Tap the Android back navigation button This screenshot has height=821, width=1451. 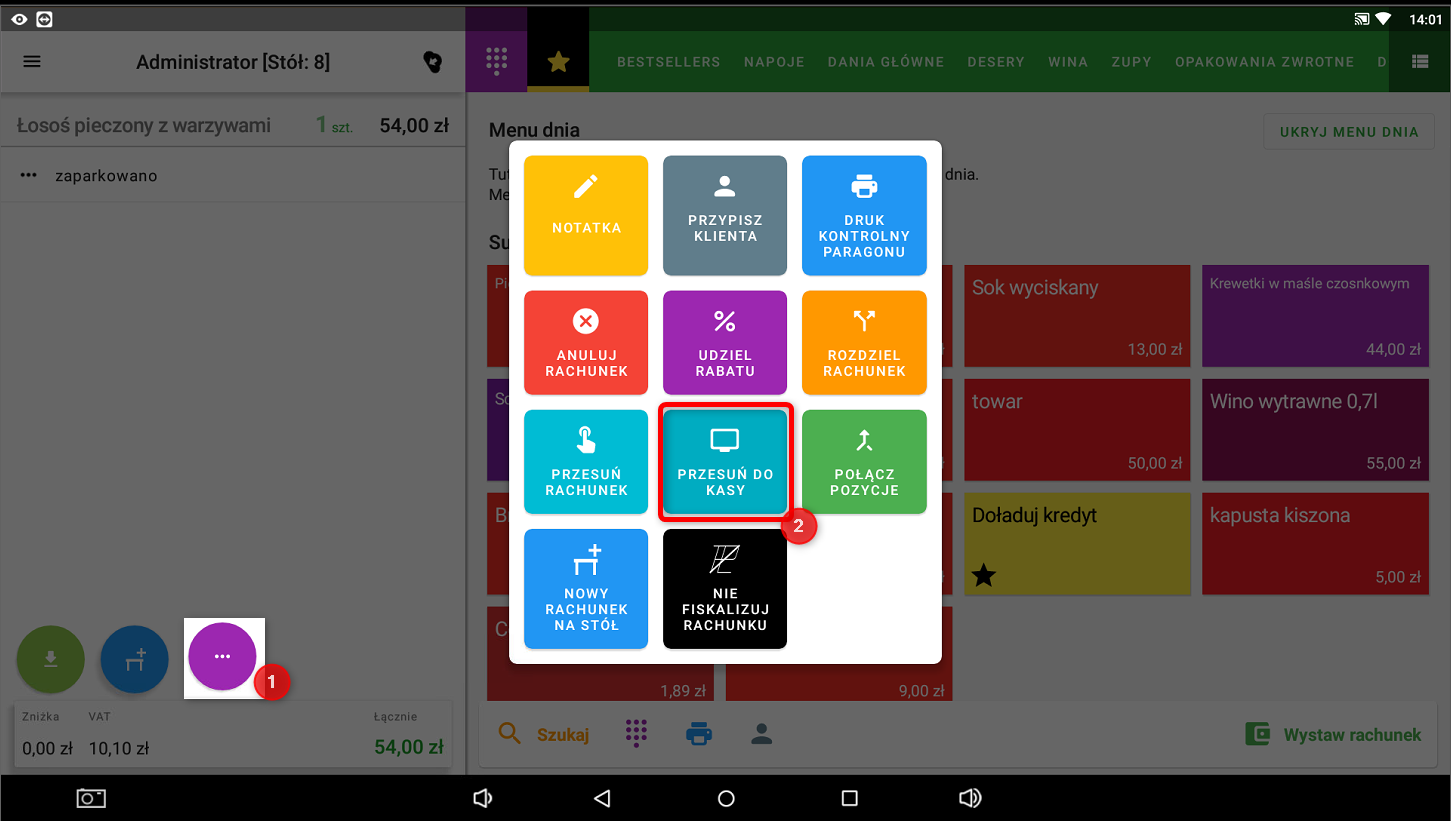(x=602, y=798)
